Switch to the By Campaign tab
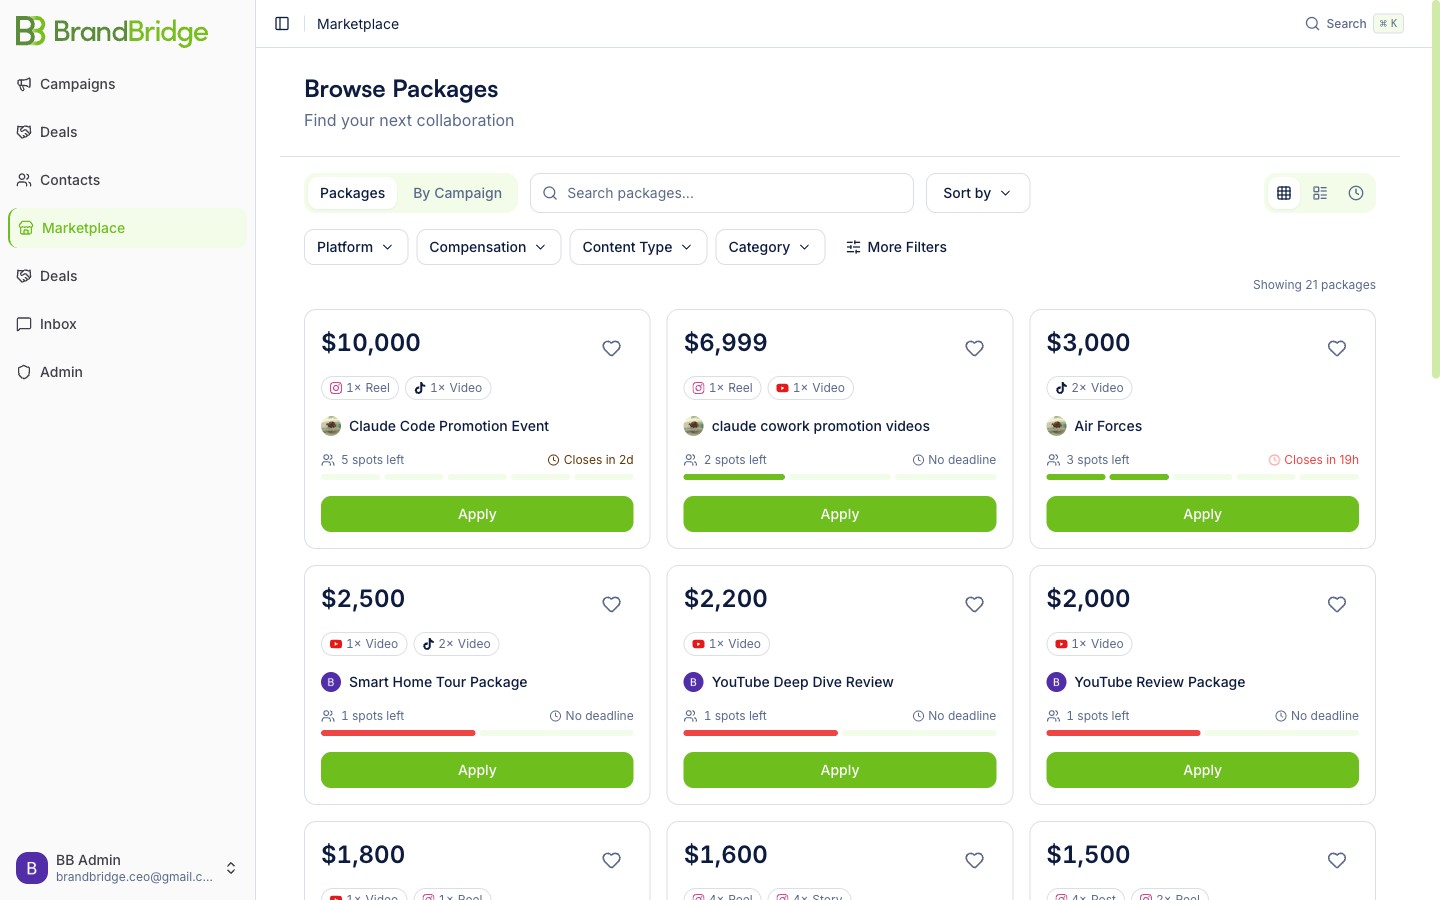This screenshot has height=900, width=1440. tap(457, 193)
